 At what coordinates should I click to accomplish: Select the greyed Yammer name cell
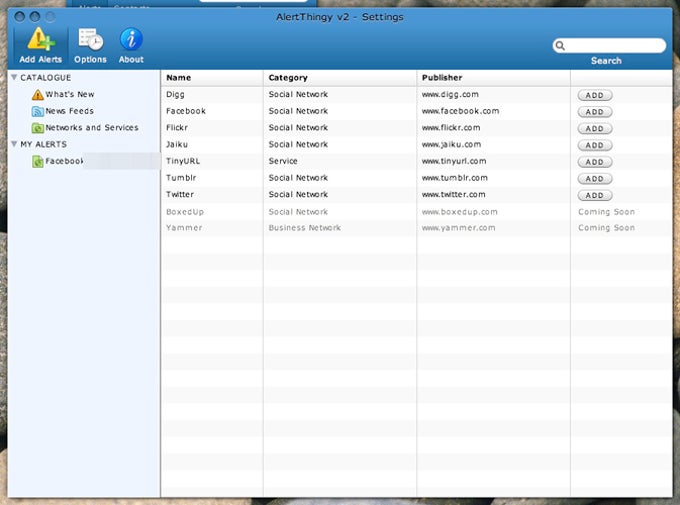coord(184,228)
